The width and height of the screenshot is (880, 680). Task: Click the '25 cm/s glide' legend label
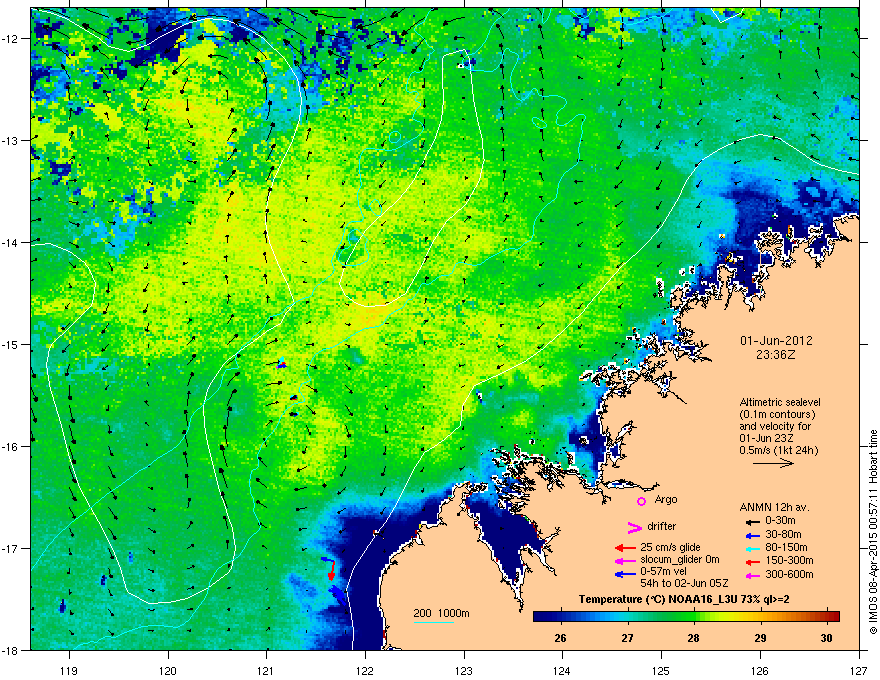(670, 548)
